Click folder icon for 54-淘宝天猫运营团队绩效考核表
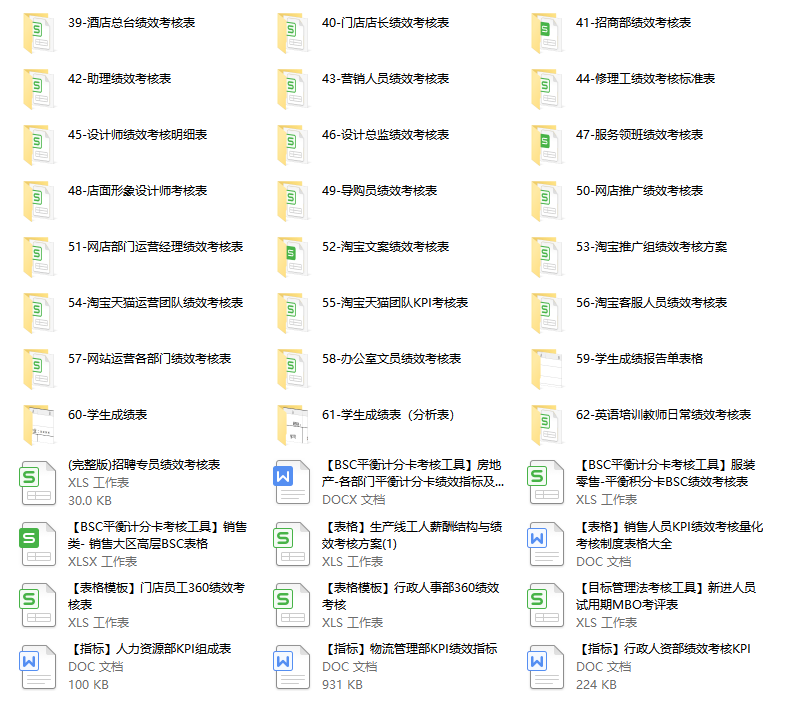Image resolution: width=802 pixels, height=703 pixels. (x=39, y=313)
